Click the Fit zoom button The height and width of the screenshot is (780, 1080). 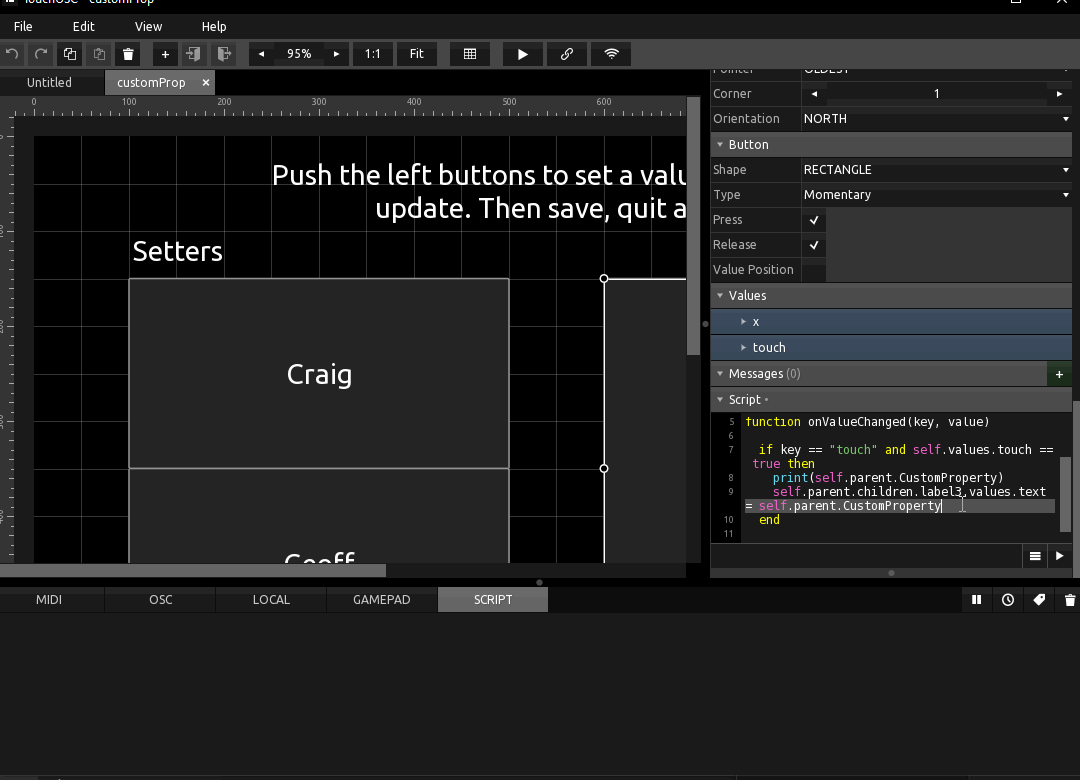pyautogui.click(x=417, y=54)
